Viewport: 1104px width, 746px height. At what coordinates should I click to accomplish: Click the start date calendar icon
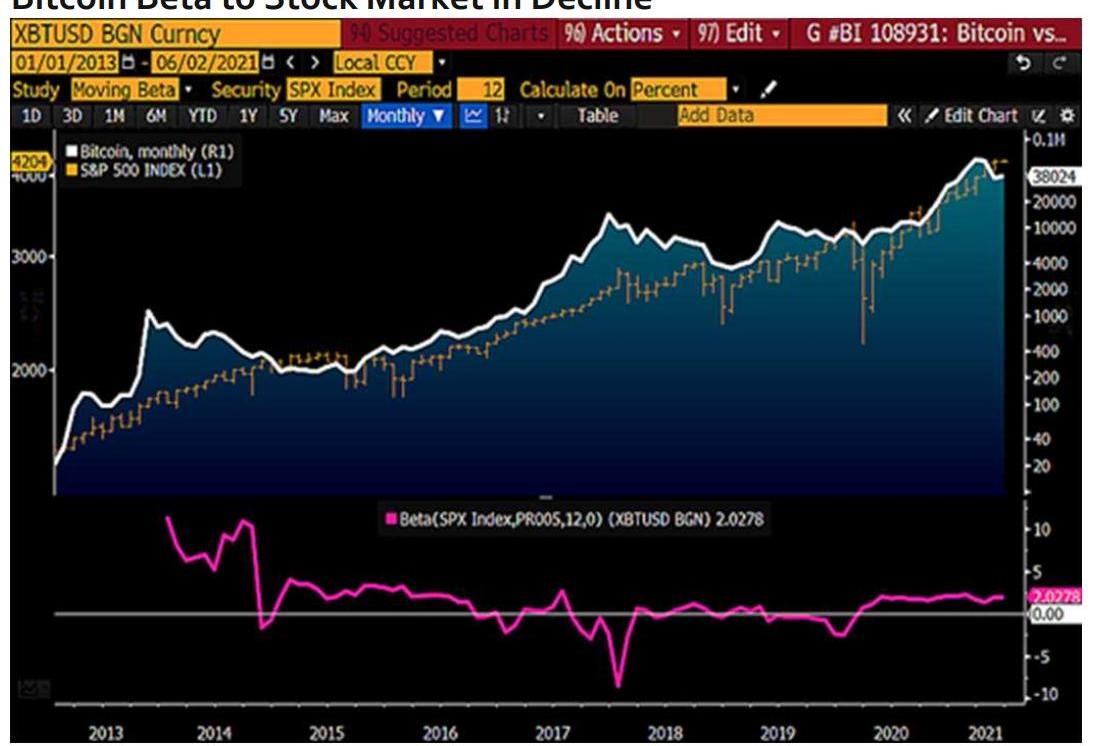126,63
